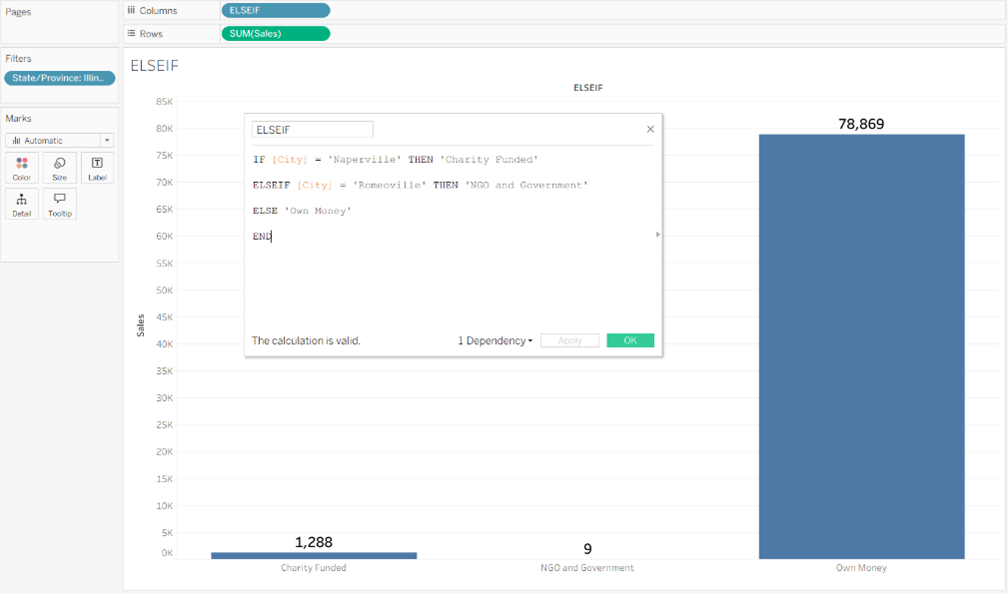The image size is (1008, 594).
Task: Select the SUM(Sales) pill on Rows
Action: (x=276, y=33)
